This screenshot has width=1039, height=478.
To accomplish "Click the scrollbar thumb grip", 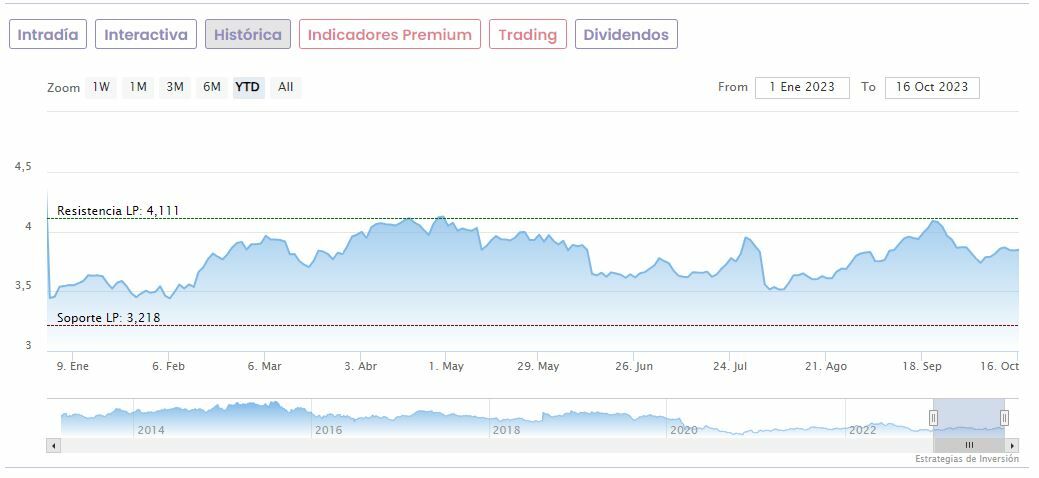I will (968, 445).
